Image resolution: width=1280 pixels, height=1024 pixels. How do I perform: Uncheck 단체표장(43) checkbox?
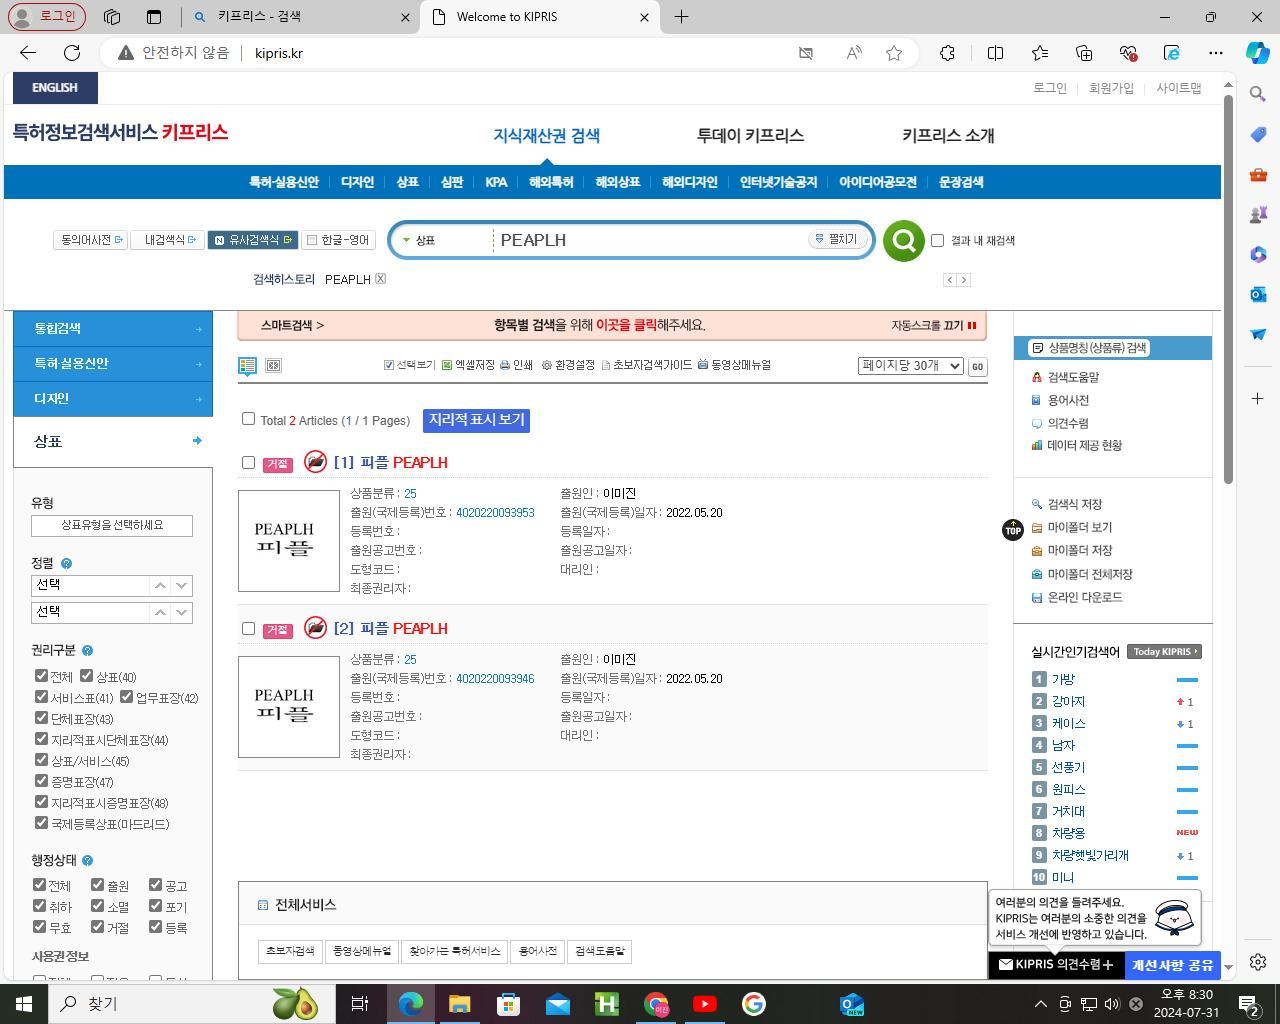[41, 718]
